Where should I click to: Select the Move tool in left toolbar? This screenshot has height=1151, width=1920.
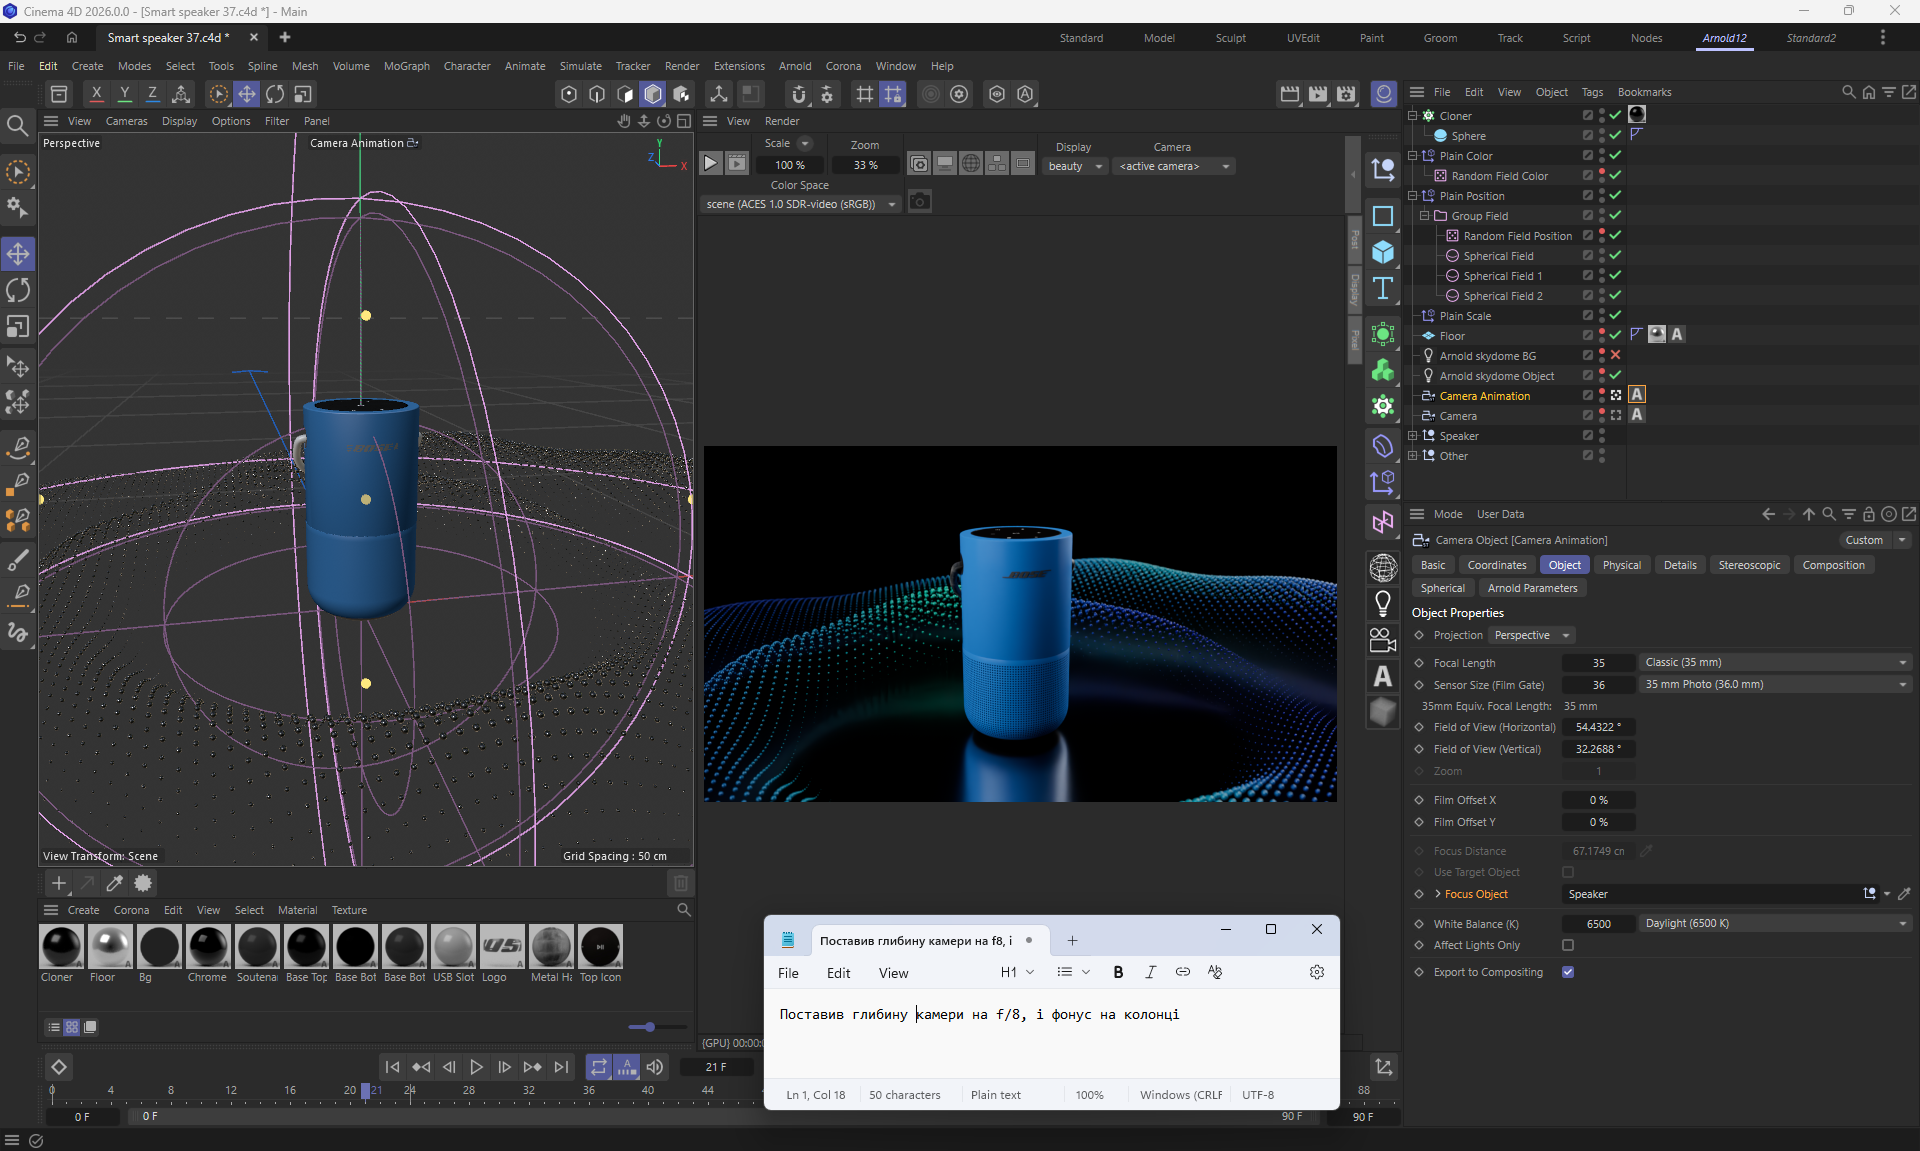(18, 254)
